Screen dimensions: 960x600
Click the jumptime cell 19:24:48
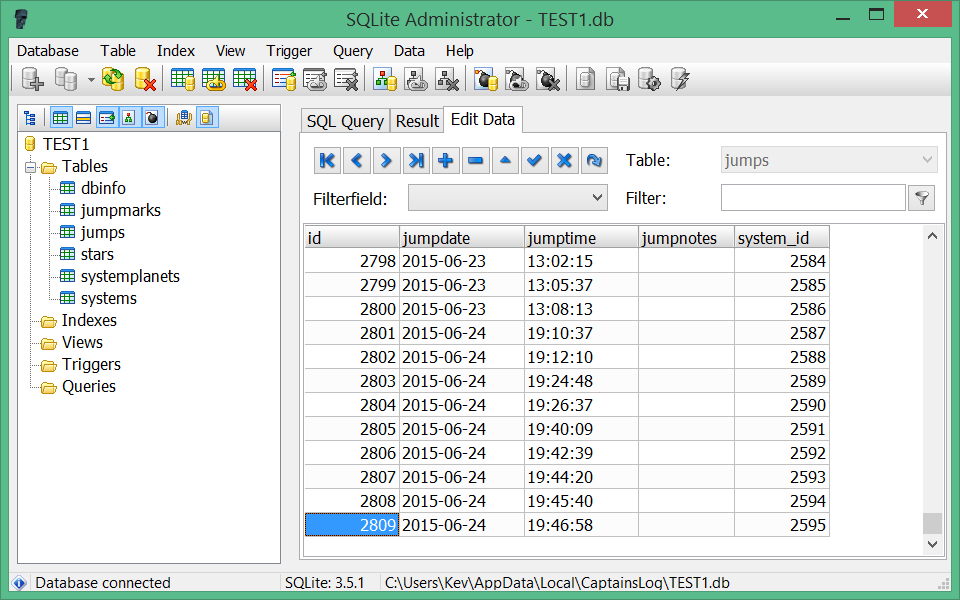pos(581,381)
